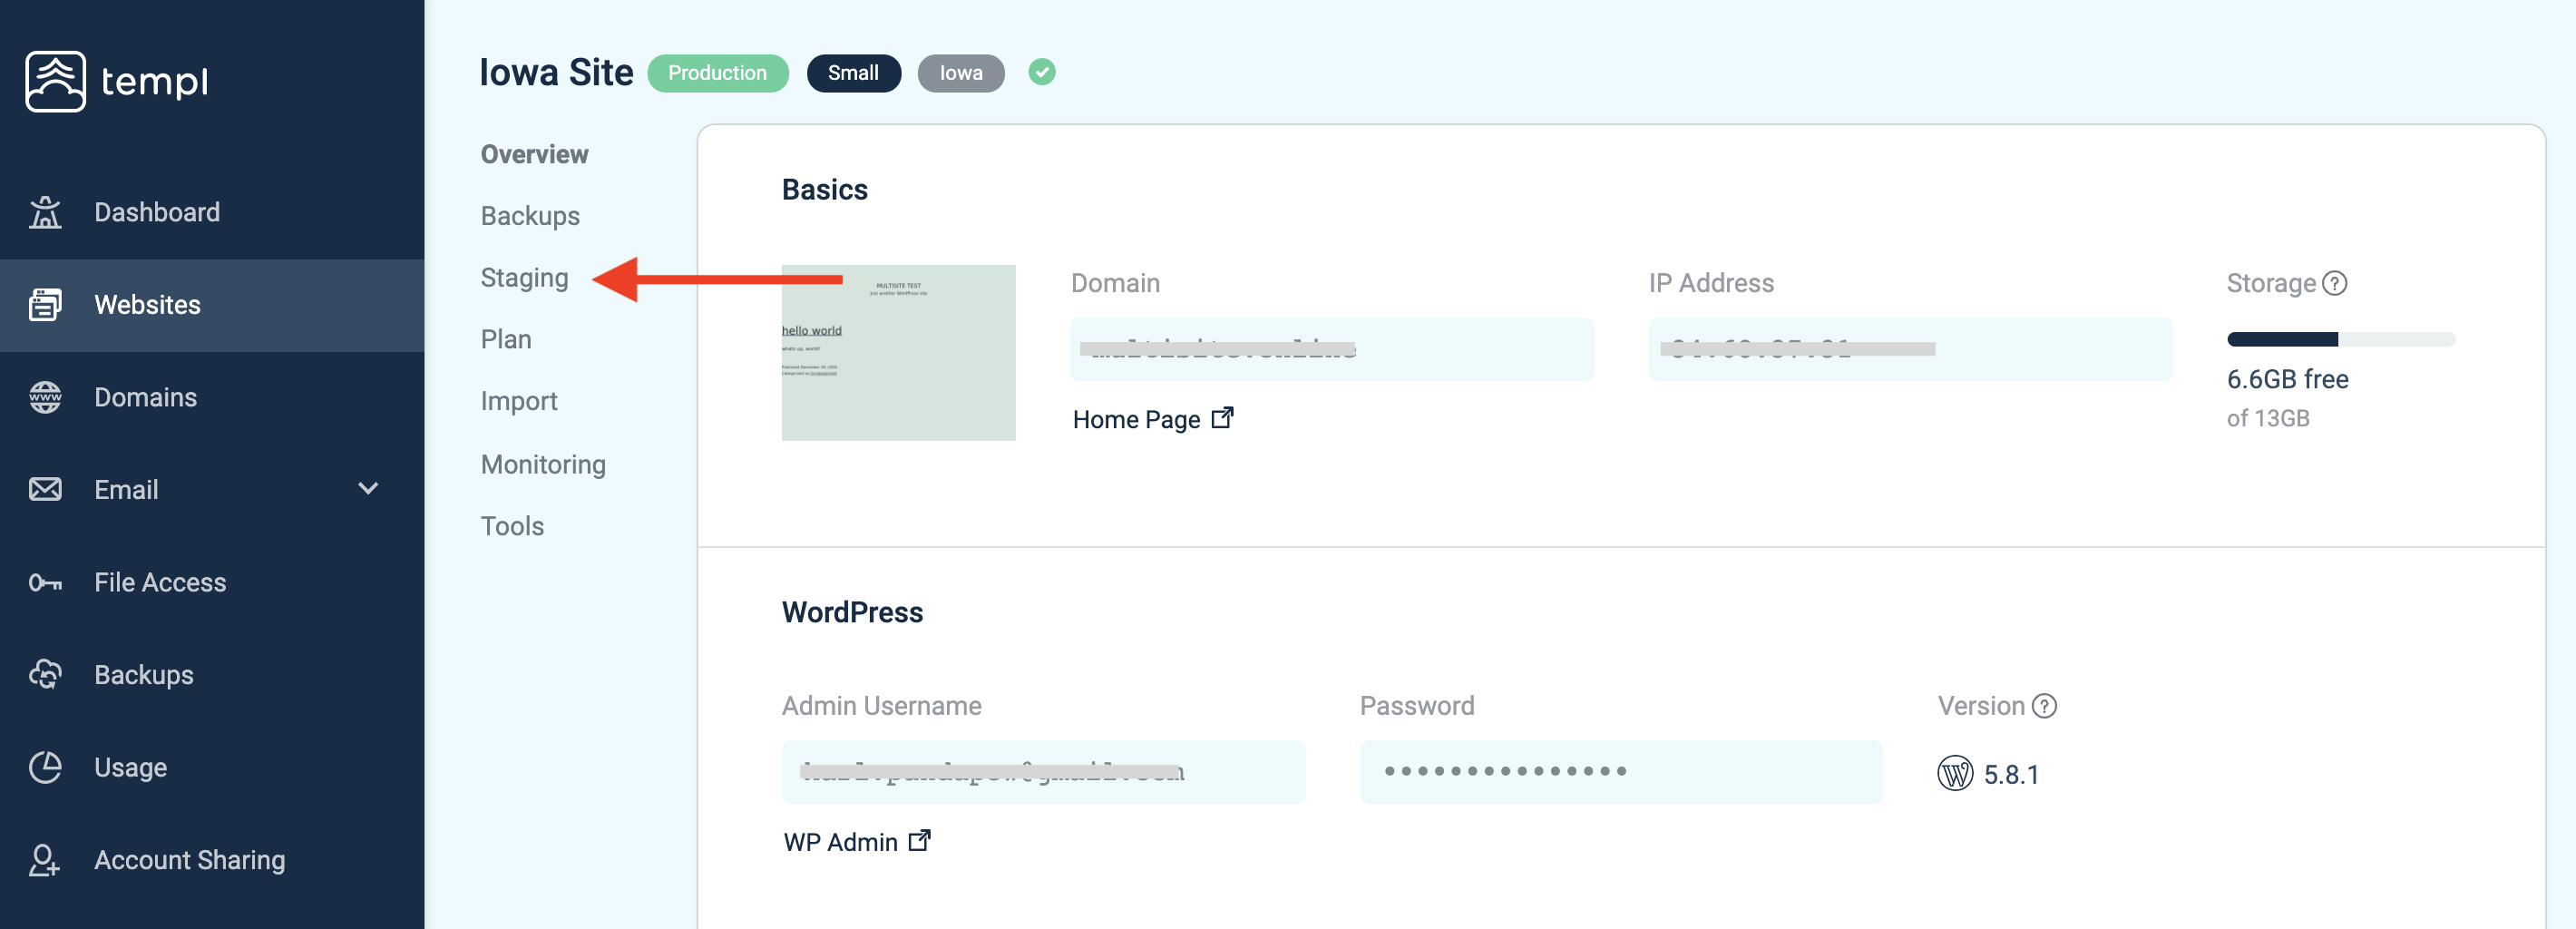Open the Home Page link
The height and width of the screenshot is (929, 2576).
point(1152,419)
